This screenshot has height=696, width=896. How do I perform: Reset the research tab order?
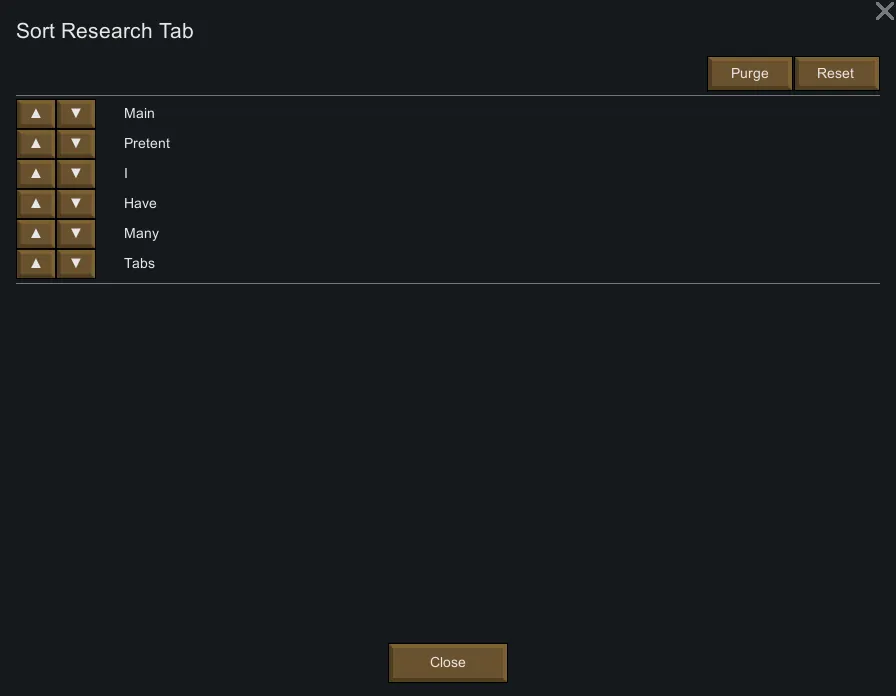click(x=836, y=74)
